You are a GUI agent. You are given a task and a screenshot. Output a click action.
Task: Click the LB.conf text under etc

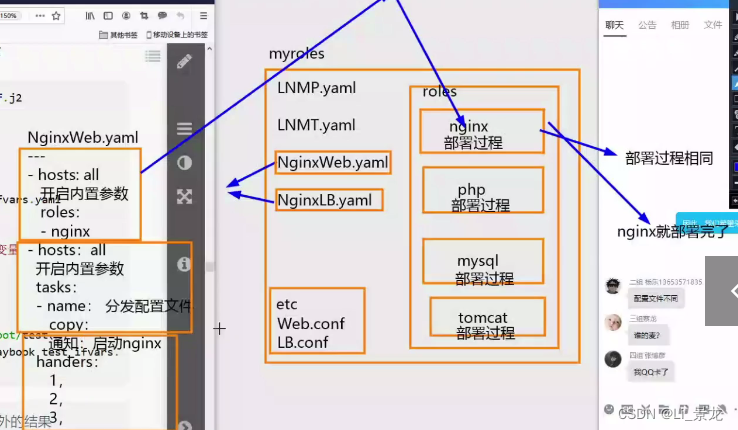click(x=302, y=342)
